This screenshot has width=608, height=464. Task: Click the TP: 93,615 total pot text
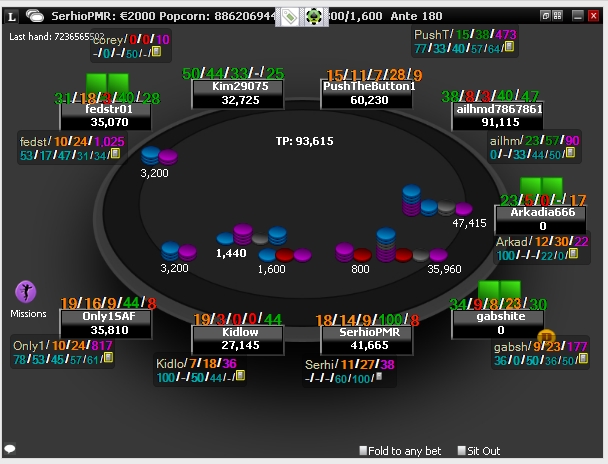[304, 141]
